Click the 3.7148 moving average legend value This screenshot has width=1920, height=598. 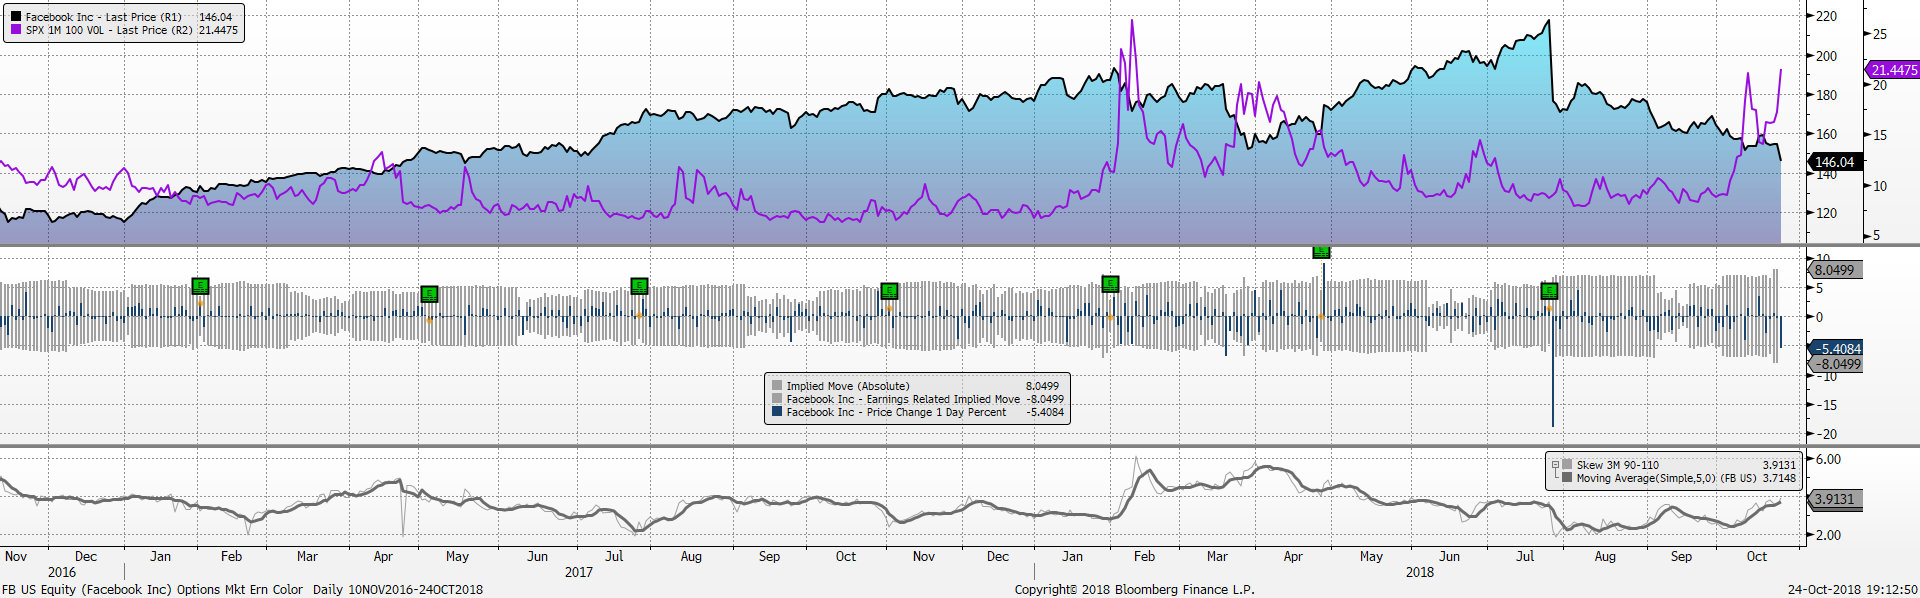[1779, 478]
